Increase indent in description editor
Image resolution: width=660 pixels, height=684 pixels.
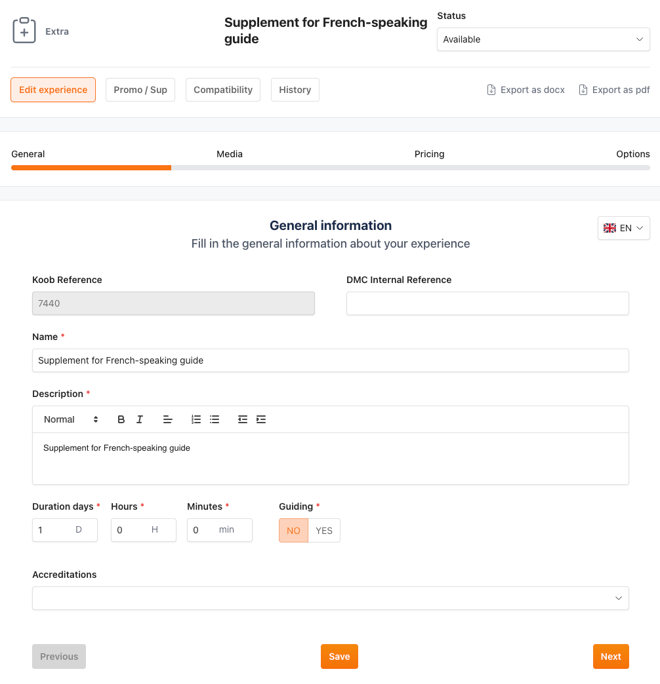[x=261, y=420]
